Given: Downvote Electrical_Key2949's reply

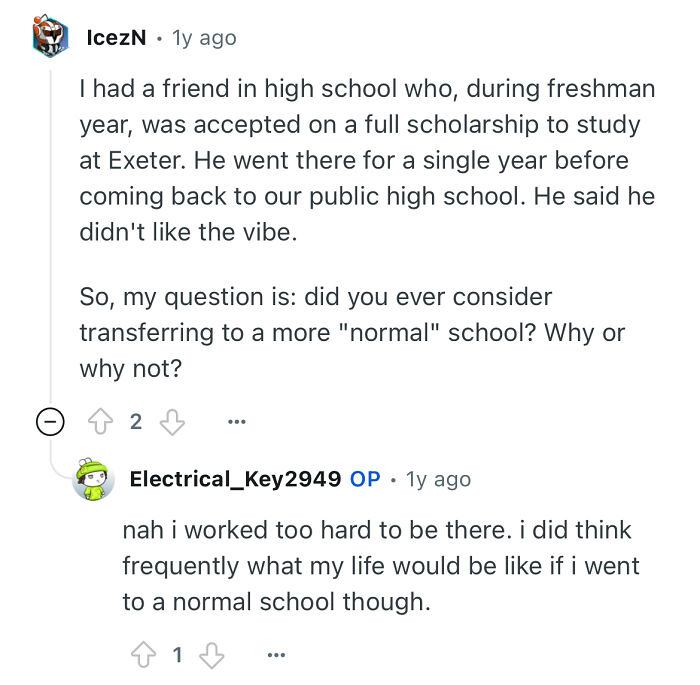Looking at the screenshot, I should point(211,655).
